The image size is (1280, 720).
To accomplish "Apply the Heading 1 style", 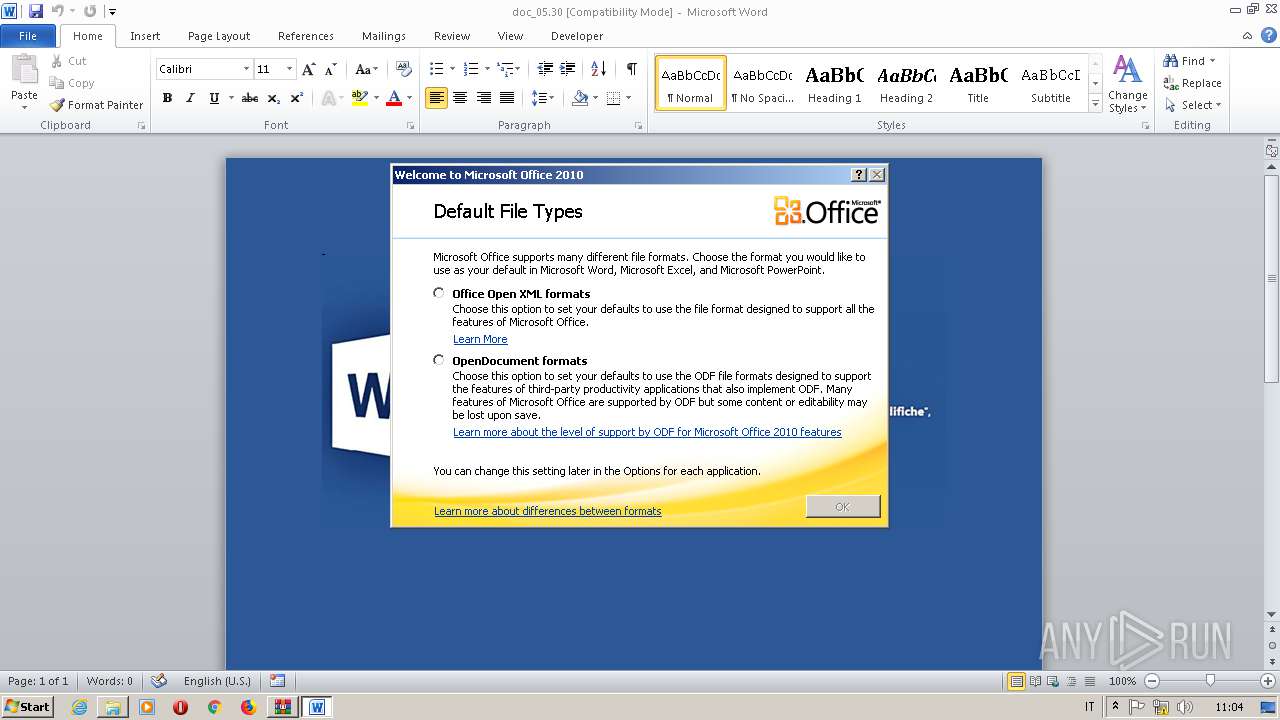I will click(x=835, y=83).
